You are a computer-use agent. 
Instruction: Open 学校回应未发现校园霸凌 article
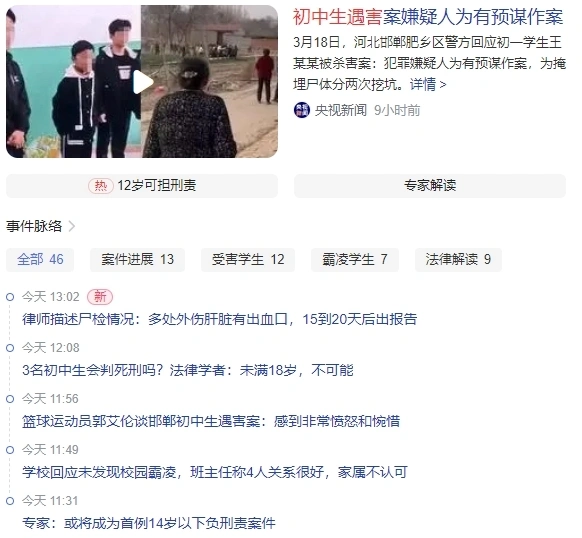(x=215, y=472)
